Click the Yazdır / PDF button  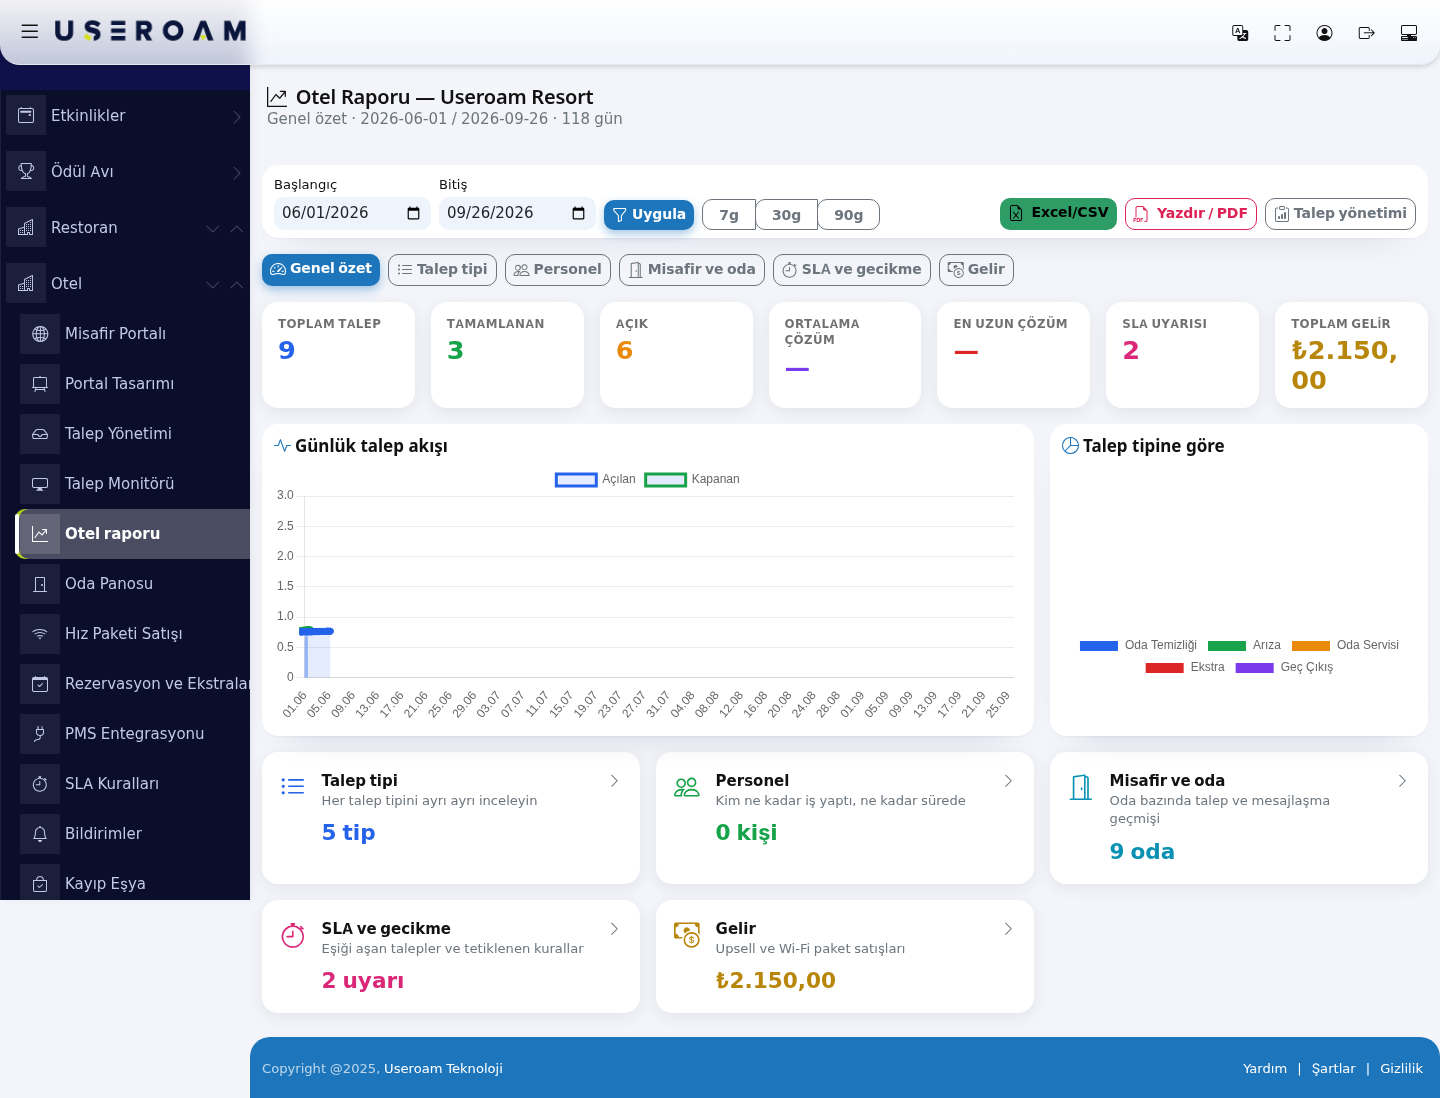(x=1191, y=214)
